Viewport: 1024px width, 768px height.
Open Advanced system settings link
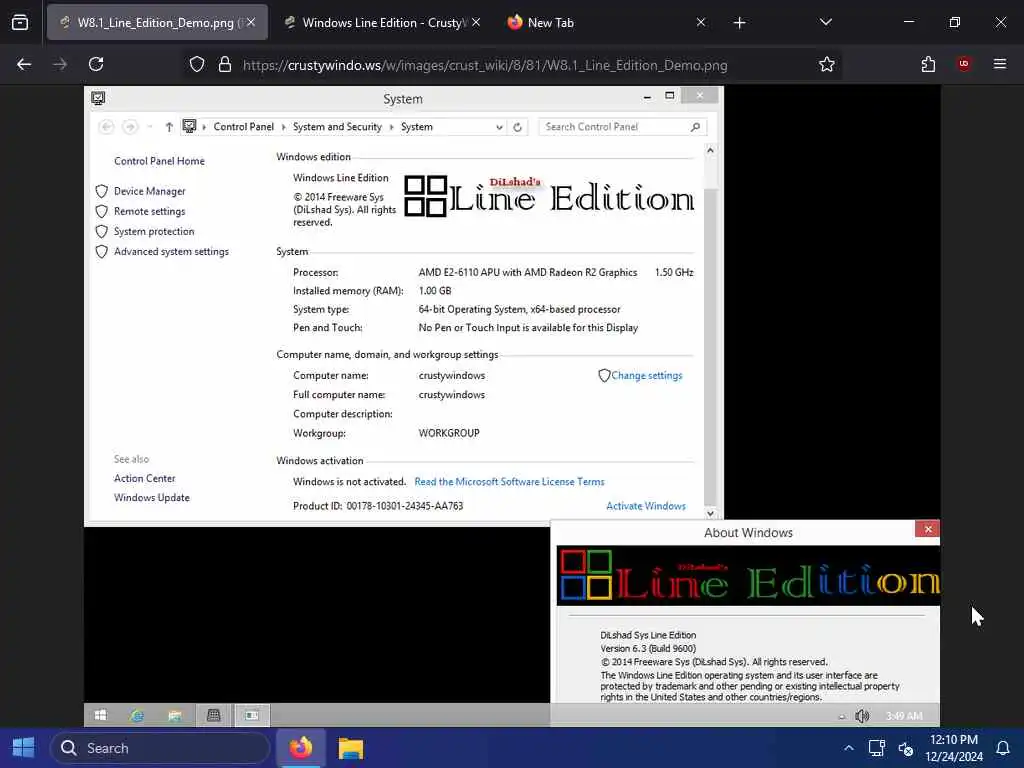click(x=171, y=251)
